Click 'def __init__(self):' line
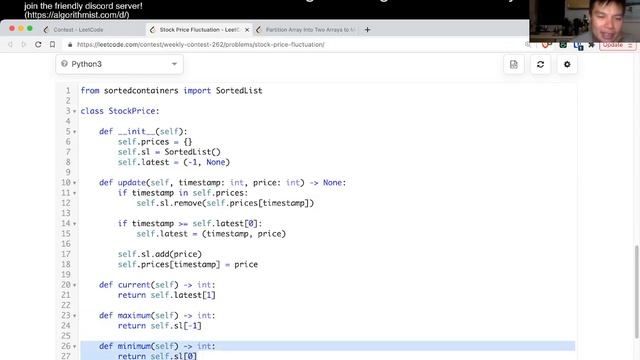The width and height of the screenshot is (640, 360). click(143, 131)
